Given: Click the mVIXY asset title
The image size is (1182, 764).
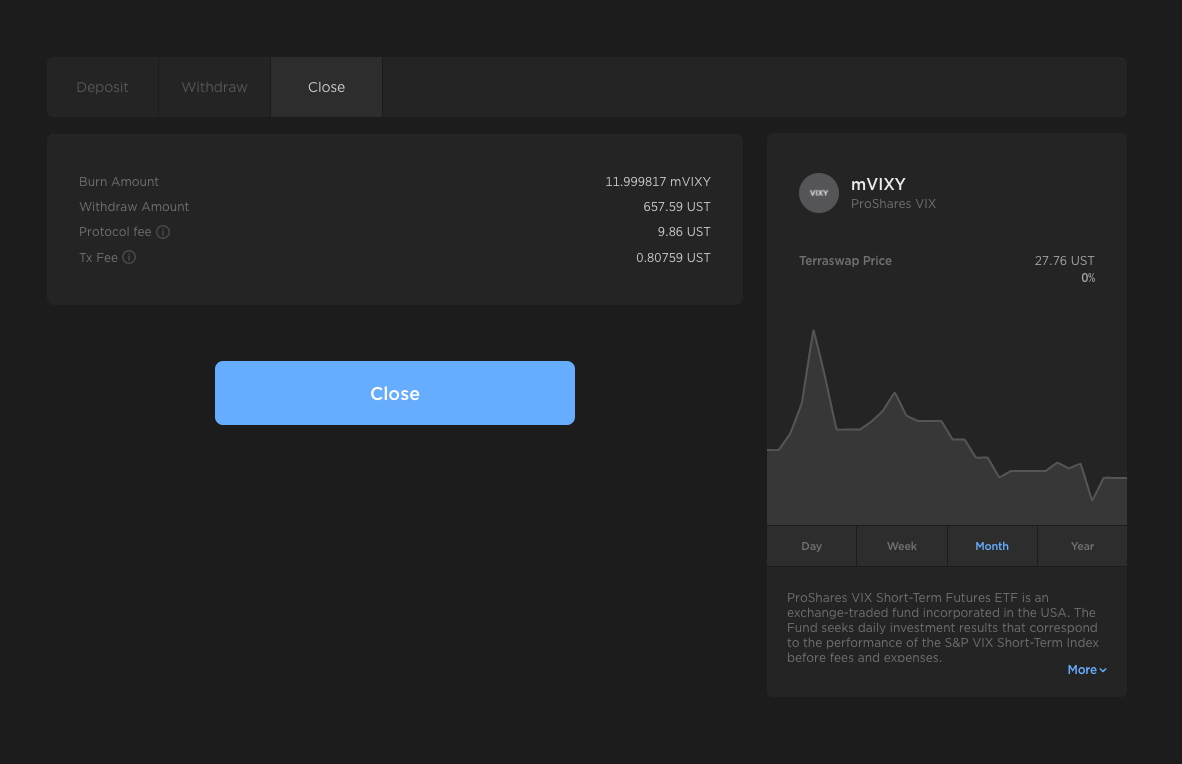Looking at the screenshot, I should coord(878,184).
